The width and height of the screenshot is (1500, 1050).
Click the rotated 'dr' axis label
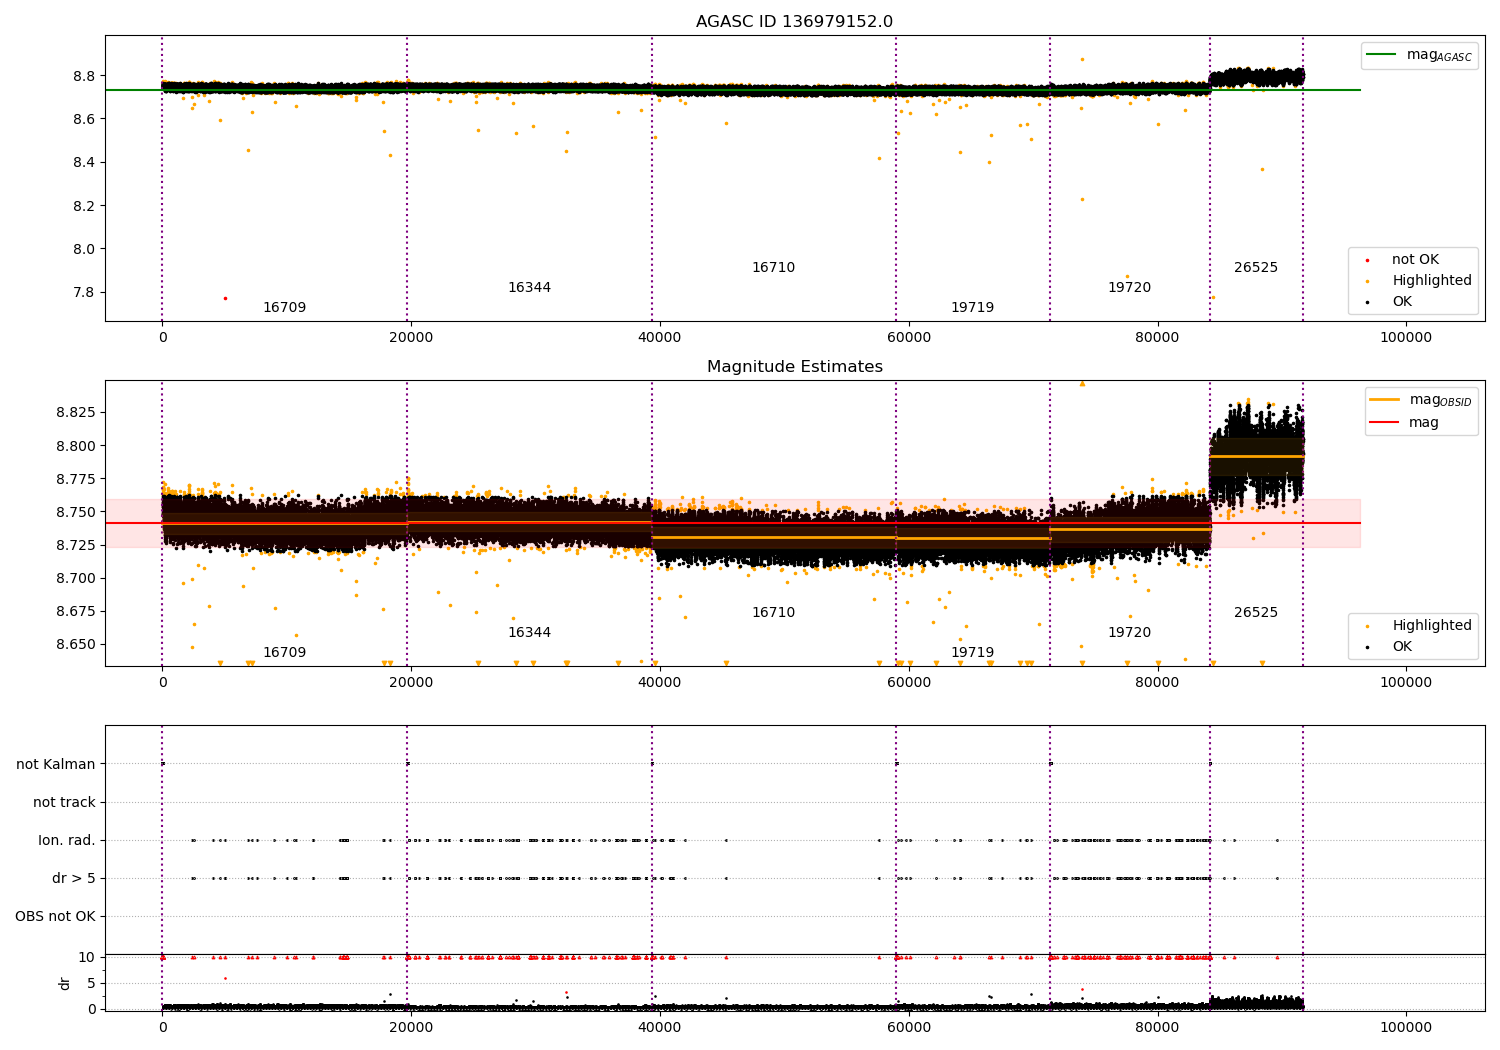click(65, 983)
